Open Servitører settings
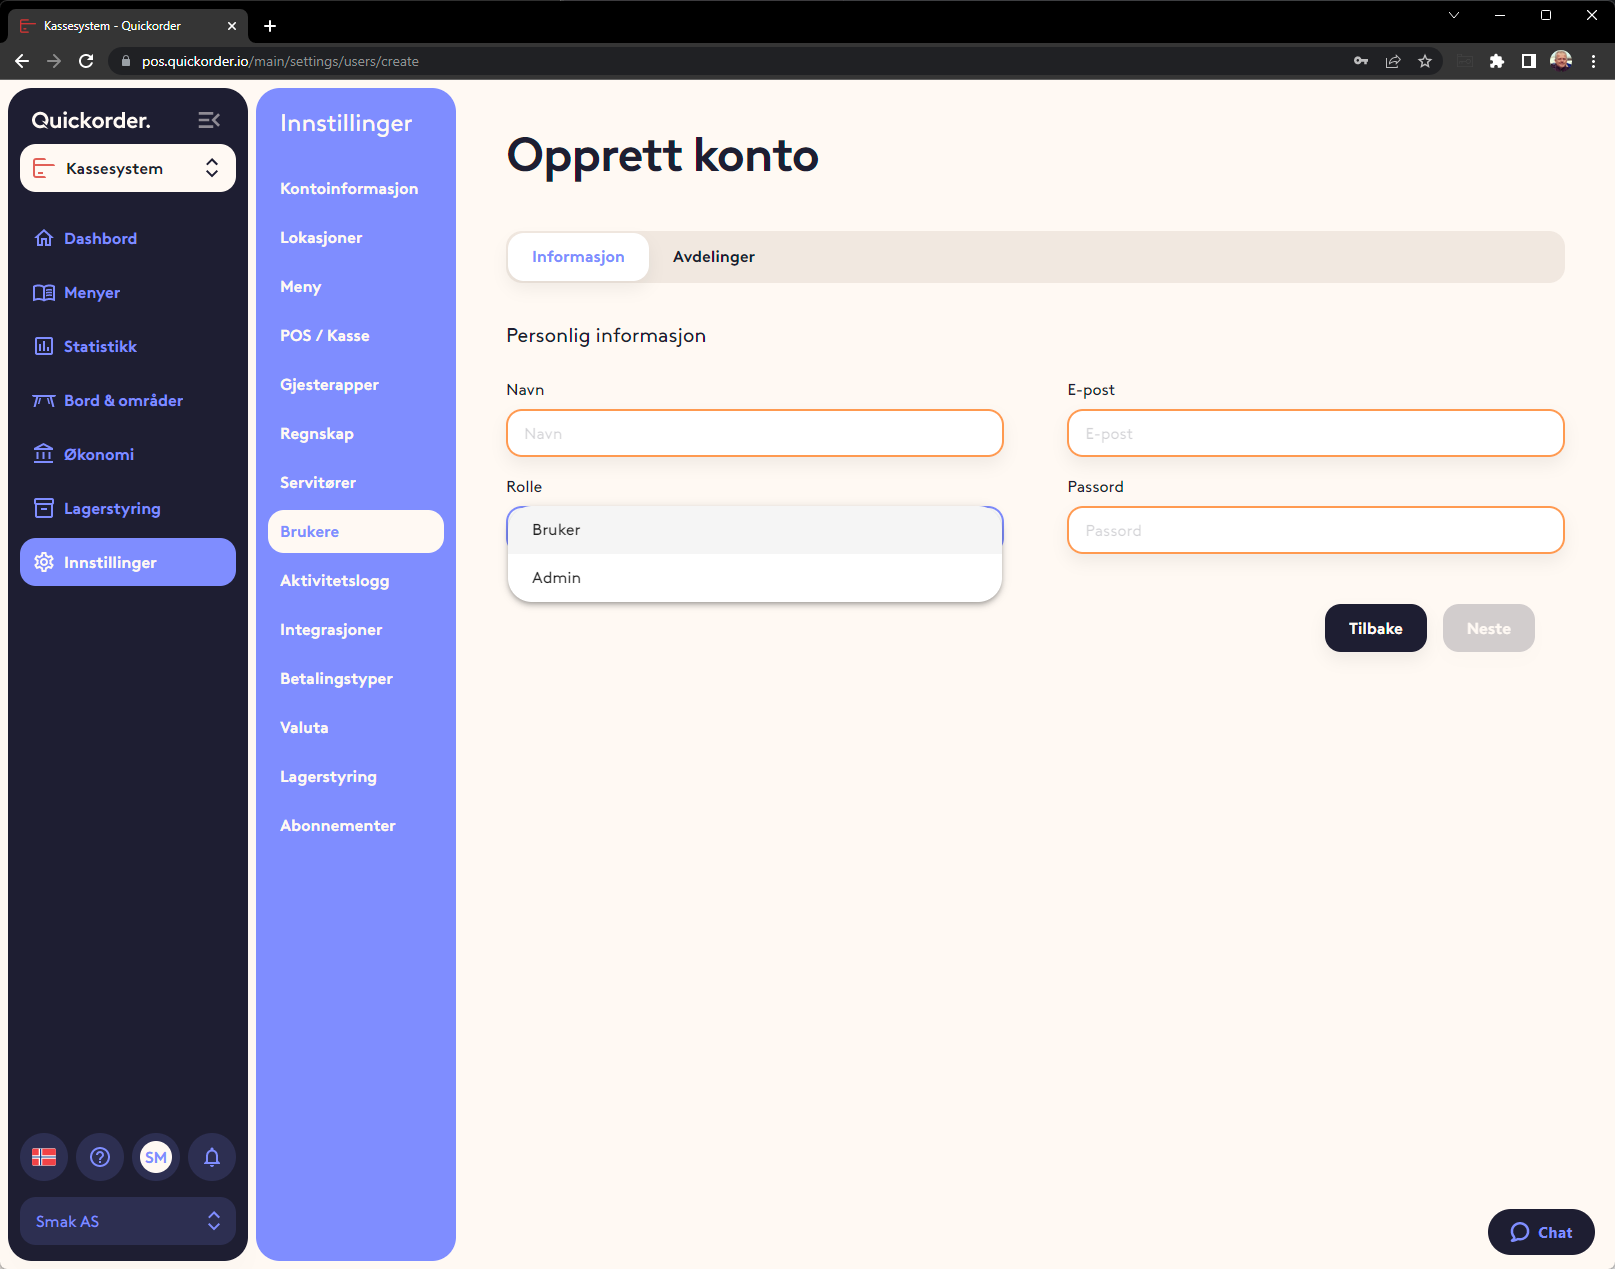Viewport: 1615px width, 1269px height. pyautogui.click(x=318, y=482)
